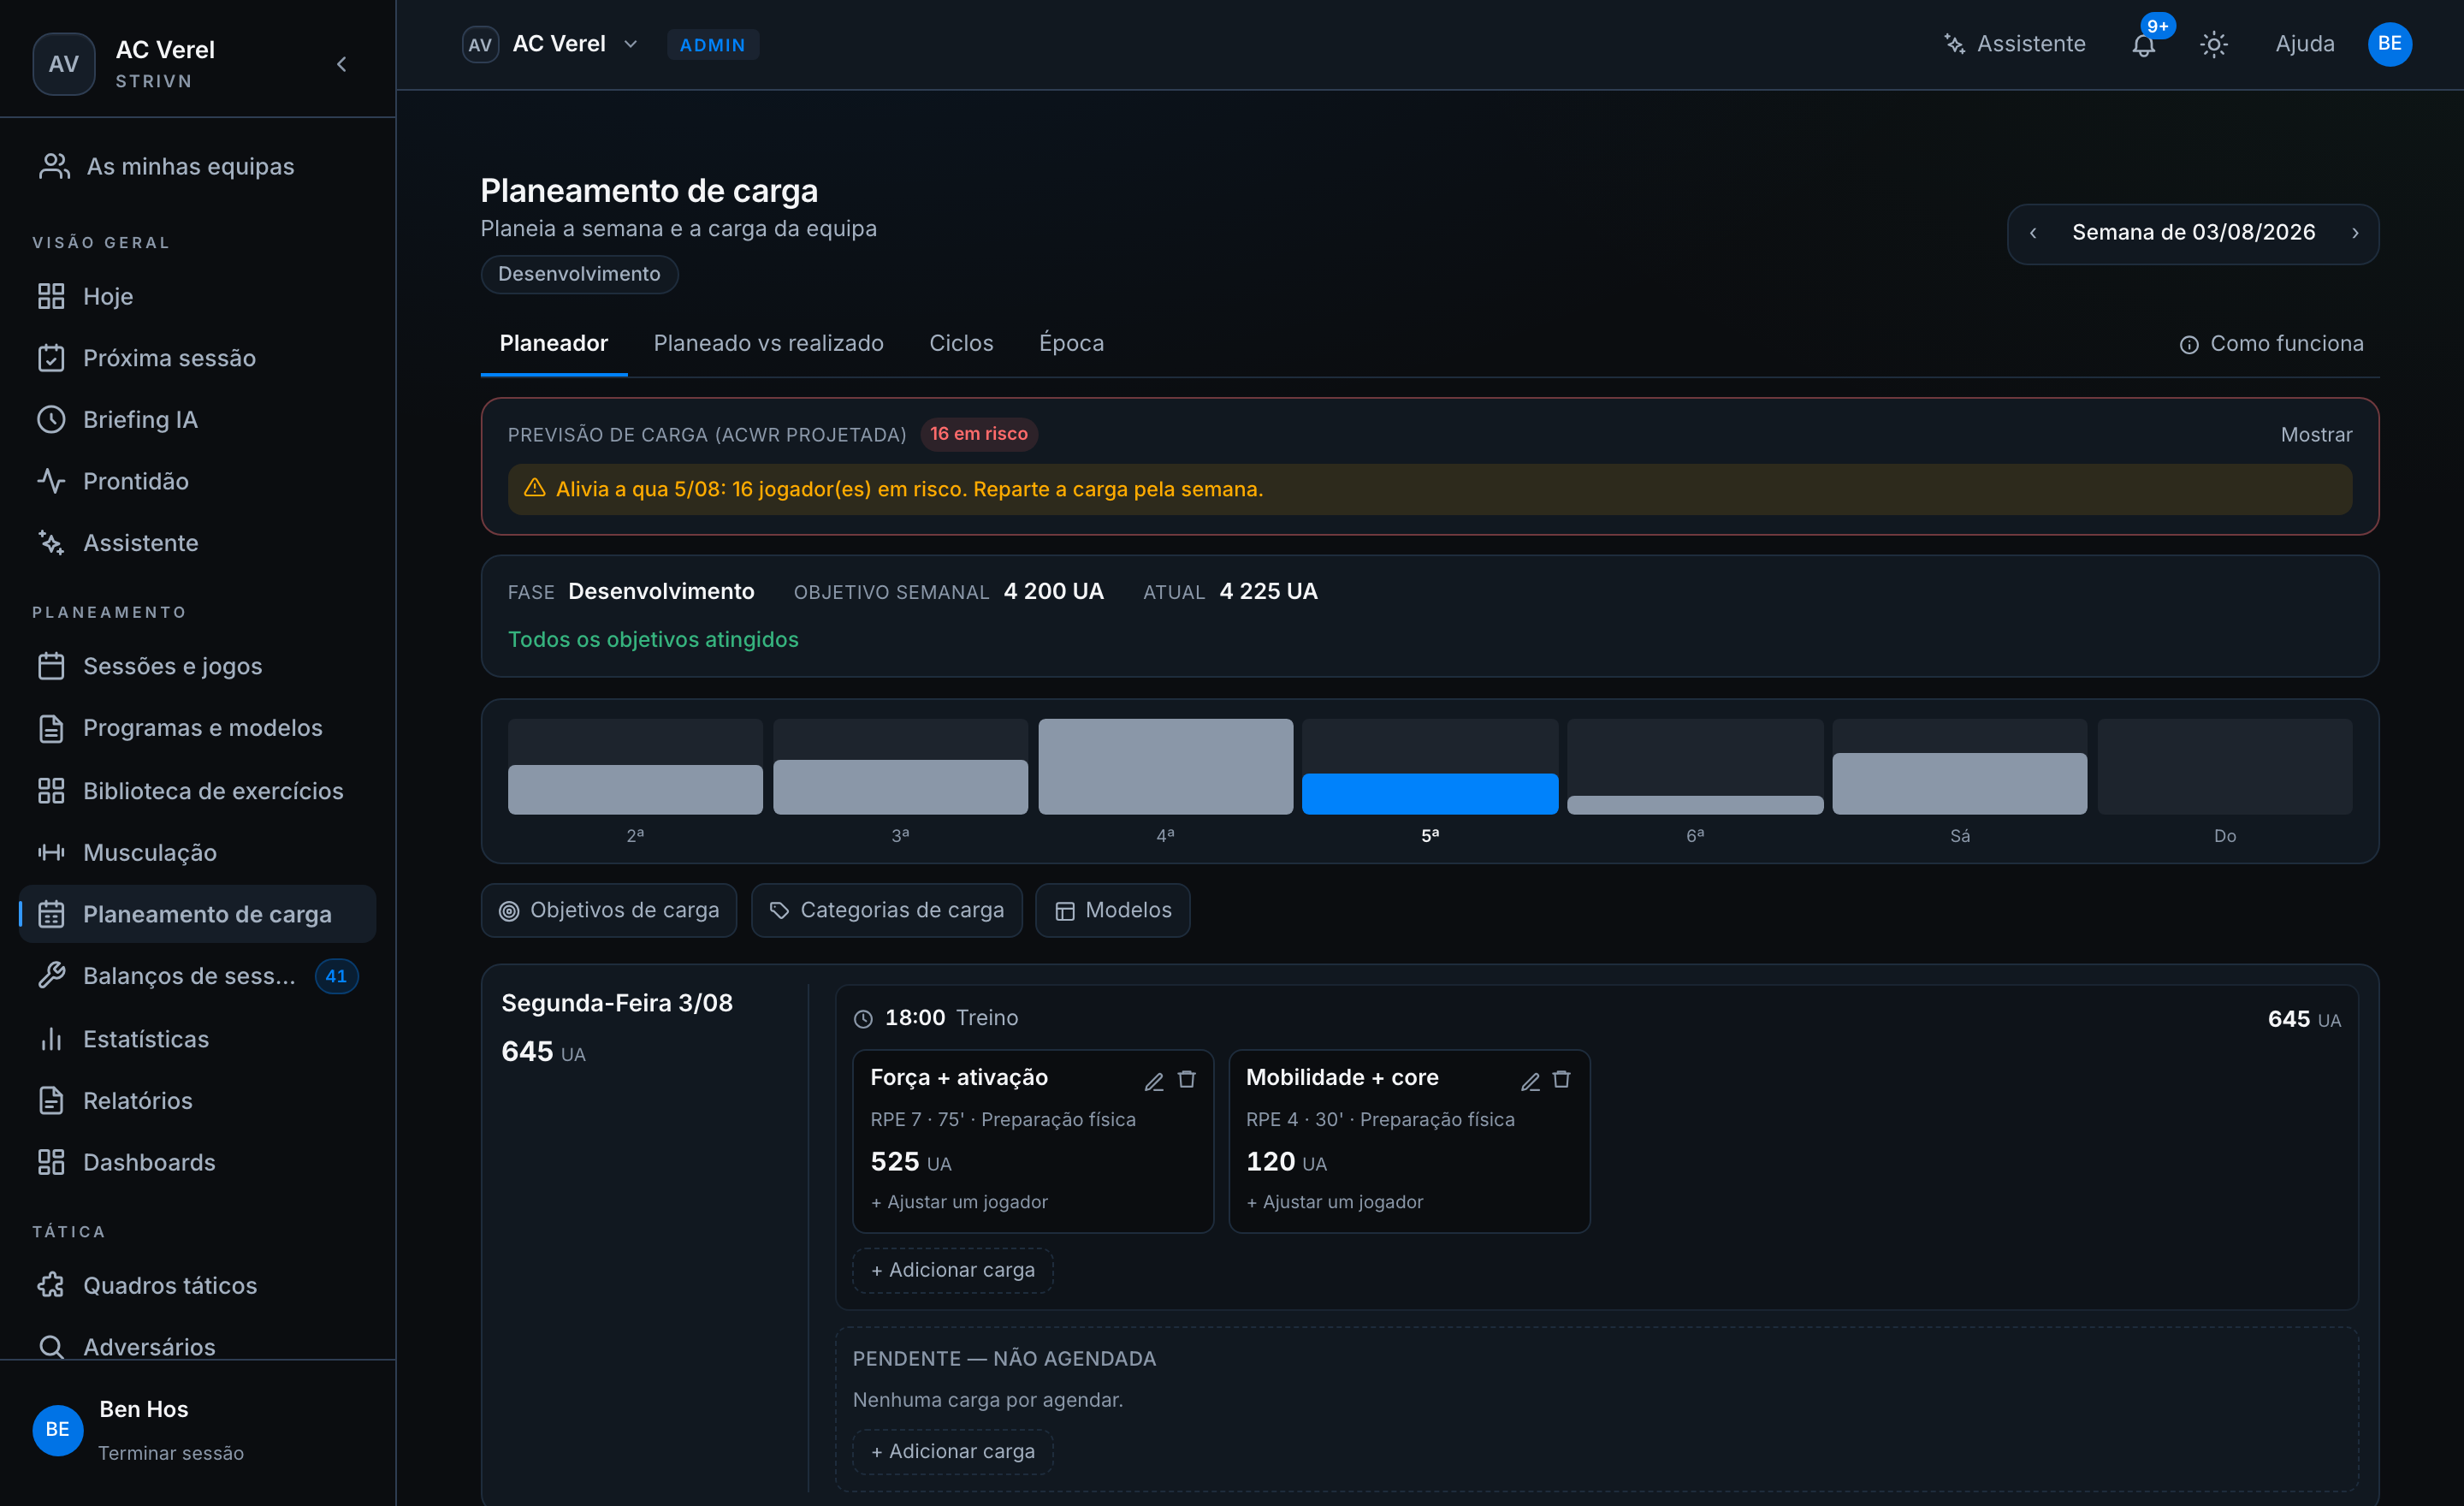2464x1506 pixels.
Task: Open Estatísticas in the sidebar
Action: click(x=197, y=1040)
